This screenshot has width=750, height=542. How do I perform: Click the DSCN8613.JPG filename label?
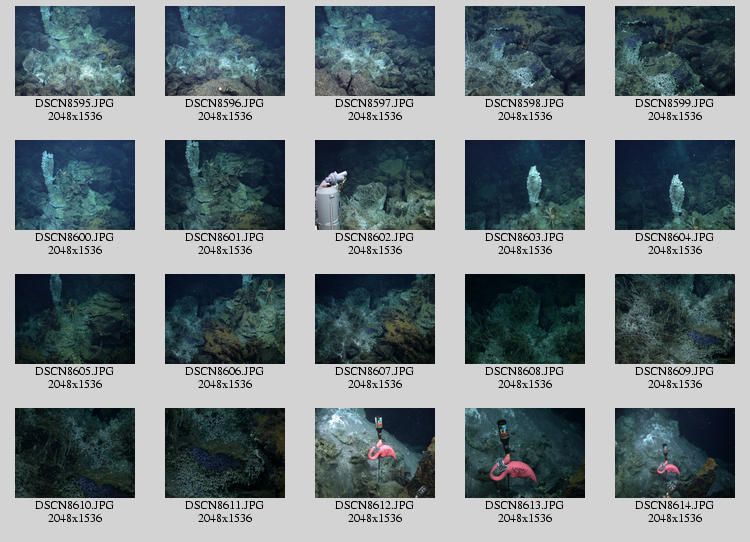[525, 506]
